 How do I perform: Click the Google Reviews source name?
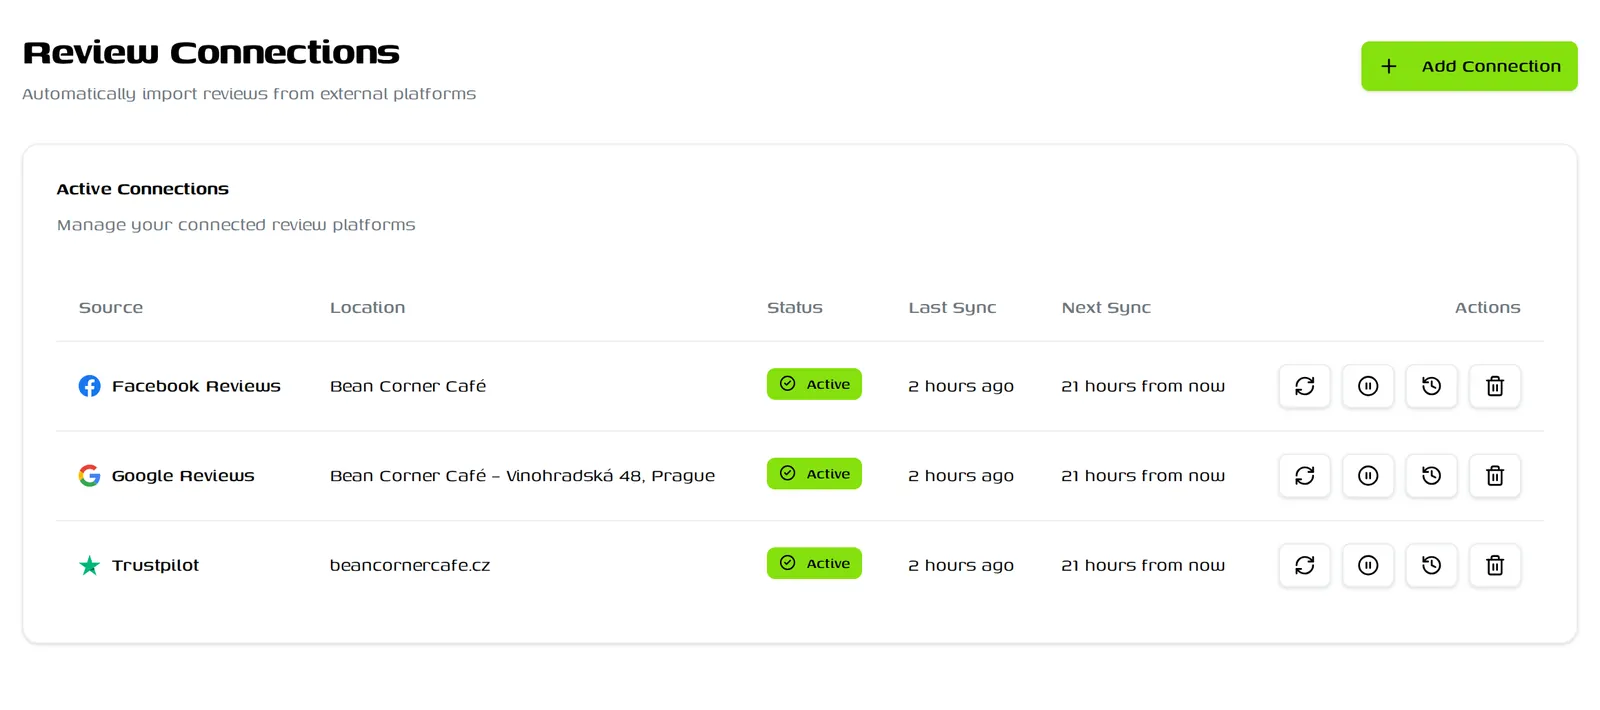point(183,476)
